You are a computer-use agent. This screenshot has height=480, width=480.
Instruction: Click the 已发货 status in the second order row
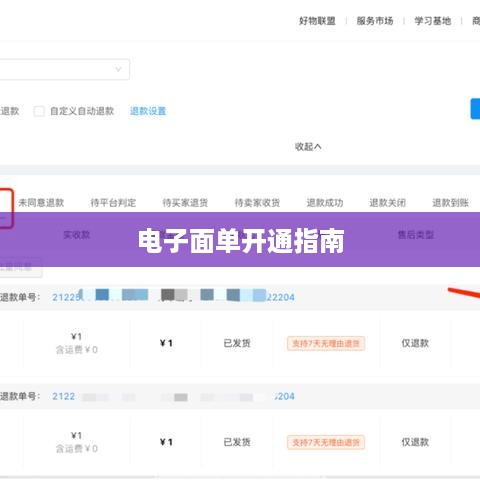click(x=237, y=442)
